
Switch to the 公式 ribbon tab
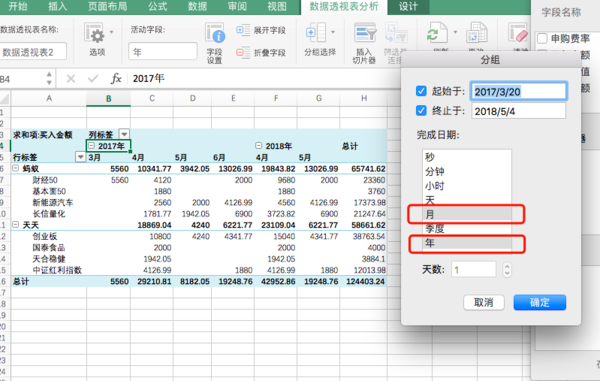point(158,7)
